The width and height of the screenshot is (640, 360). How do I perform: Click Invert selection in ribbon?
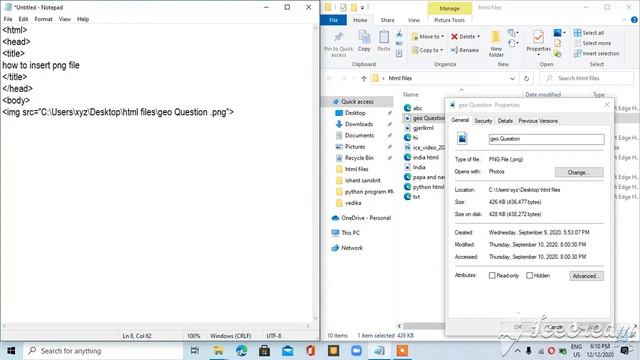[596, 53]
